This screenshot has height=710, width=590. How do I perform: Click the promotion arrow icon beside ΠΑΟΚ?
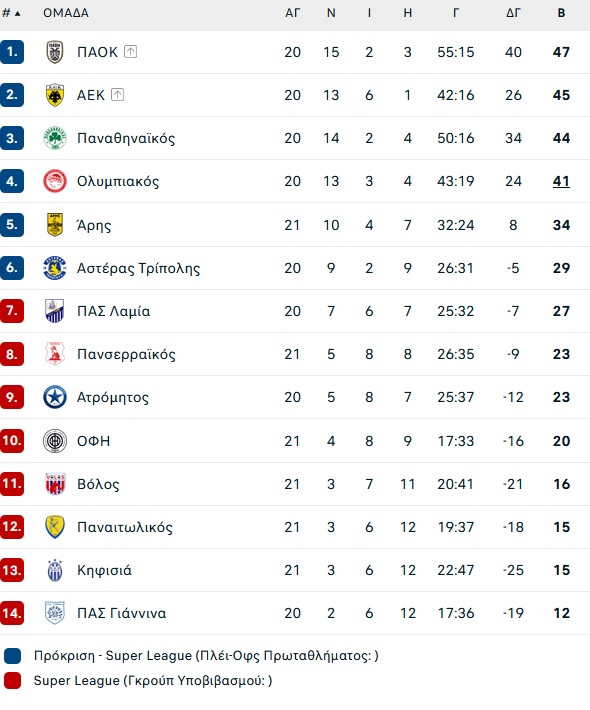130,52
